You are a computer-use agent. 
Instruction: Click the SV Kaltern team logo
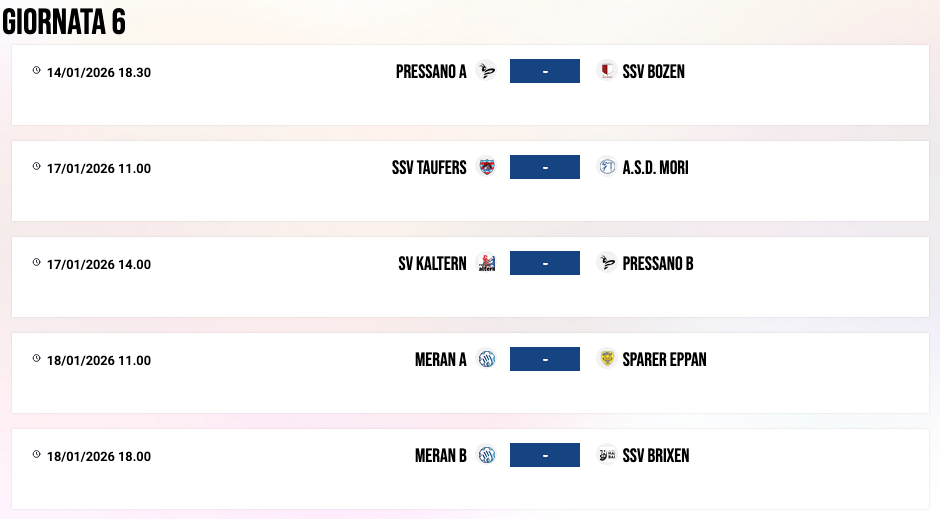[487, 263]
